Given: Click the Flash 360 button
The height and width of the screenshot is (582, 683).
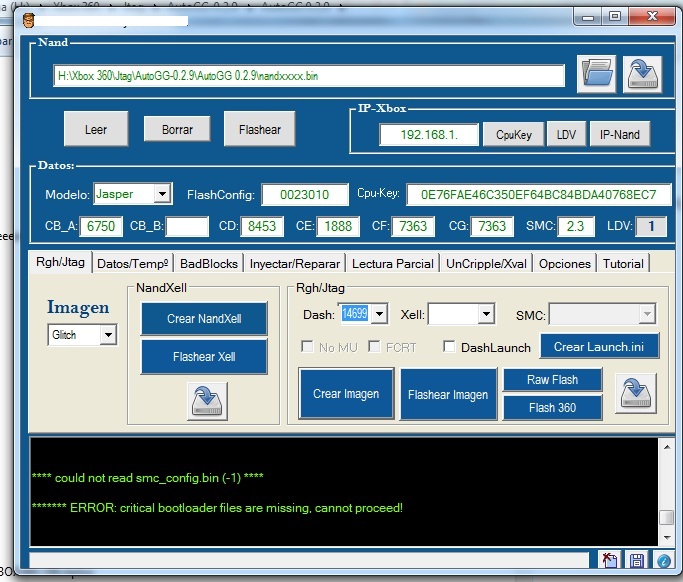Looking at the screenshot, I should pos(552,407).
